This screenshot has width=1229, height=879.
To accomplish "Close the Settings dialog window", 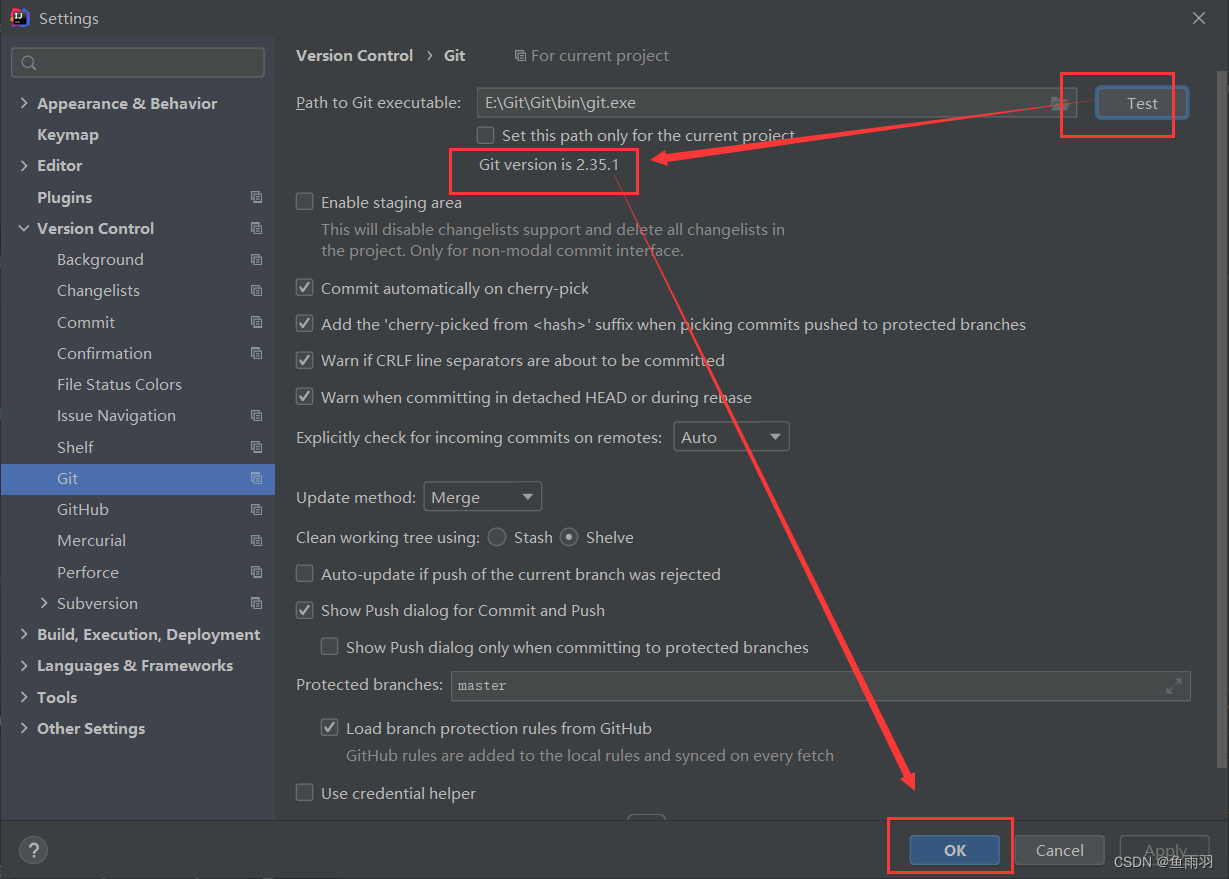I will [x=1199, y=18].
